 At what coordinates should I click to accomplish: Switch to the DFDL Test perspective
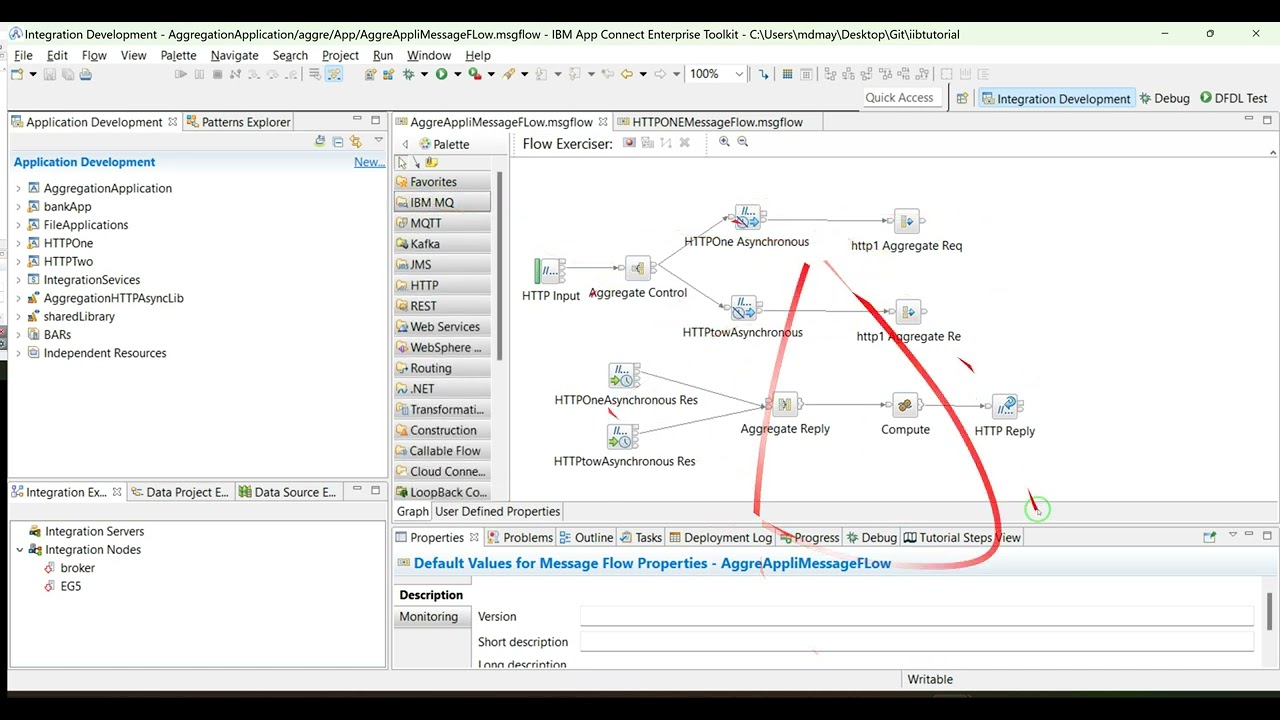coord(1234,98)
